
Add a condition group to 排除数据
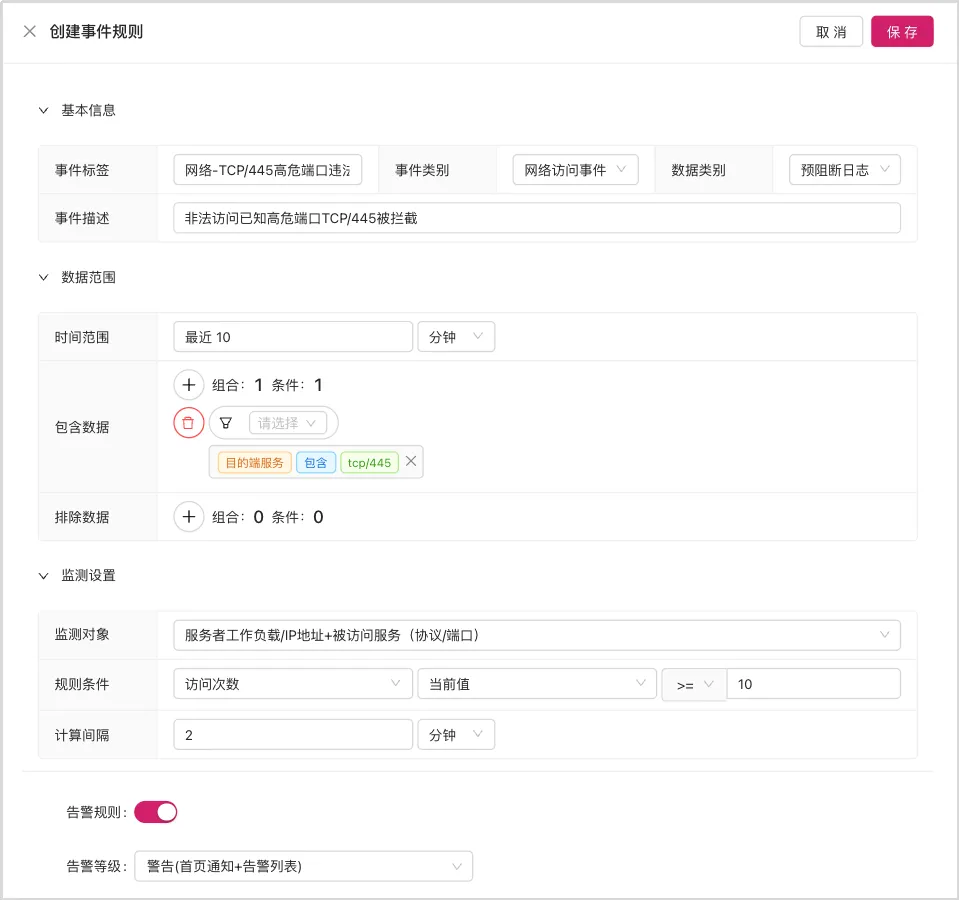click(x=188, y=517)
